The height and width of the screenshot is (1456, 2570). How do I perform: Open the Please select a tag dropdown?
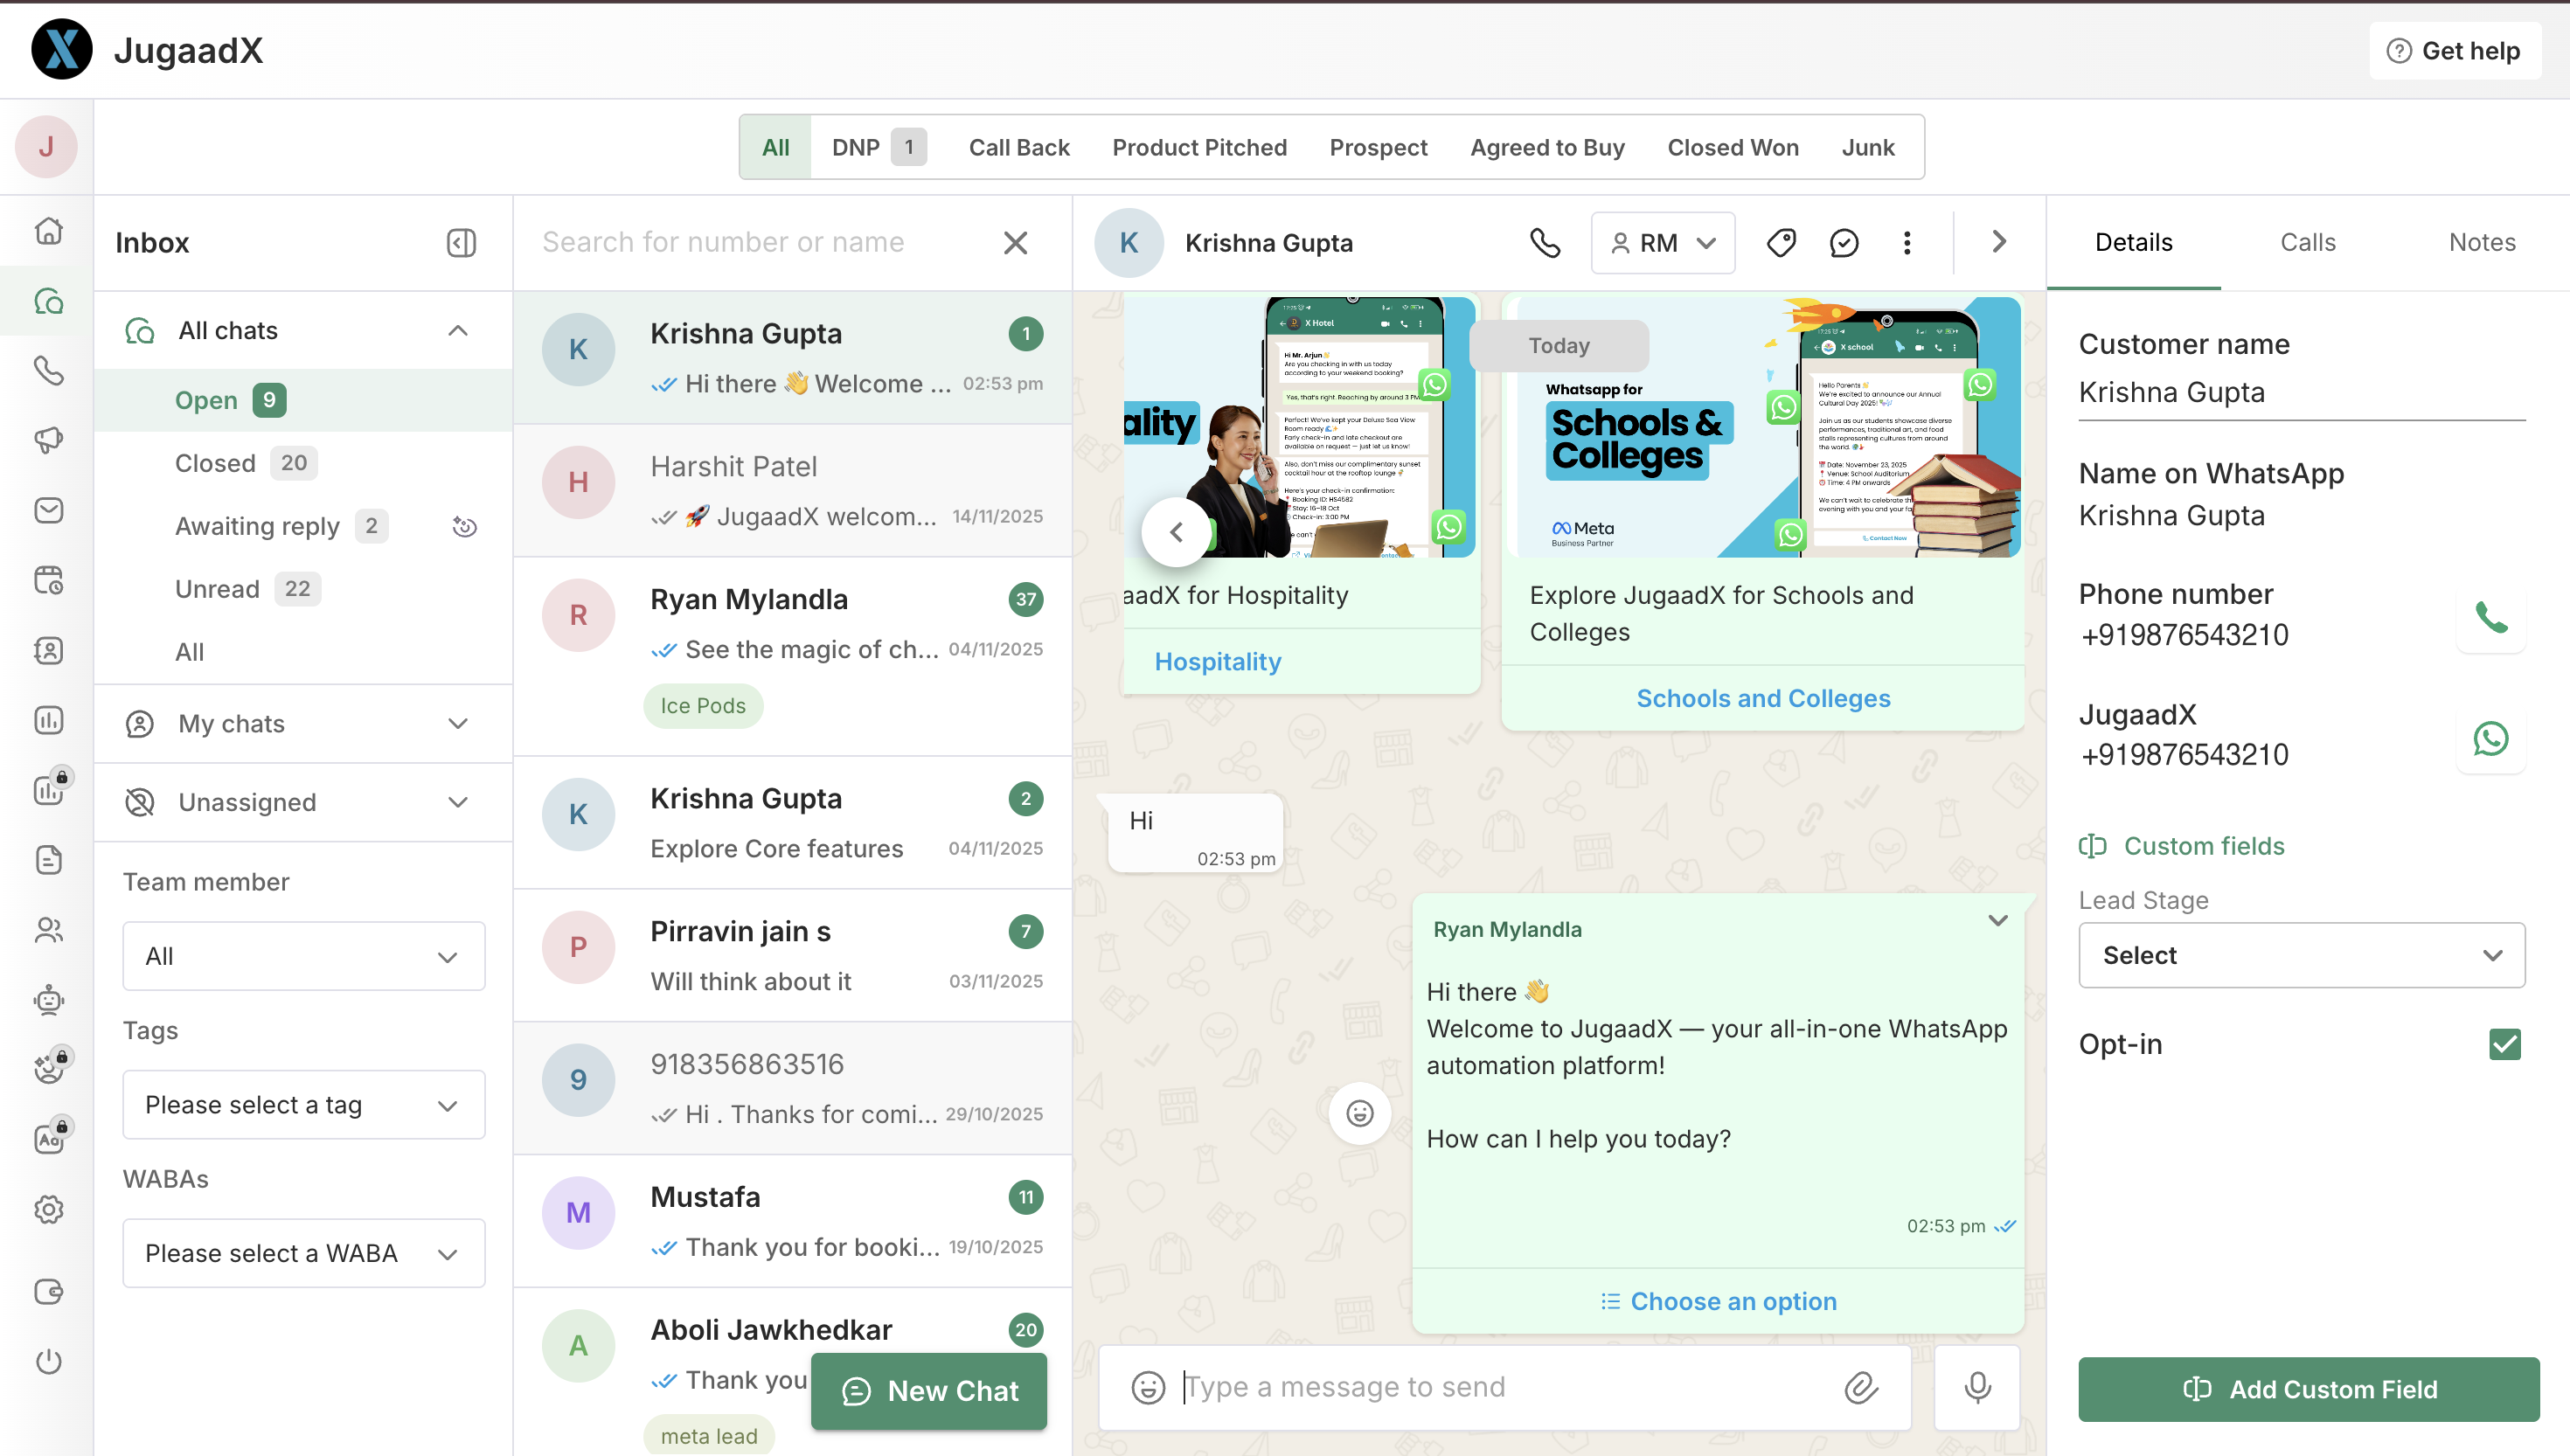[x=303, y=1105]
